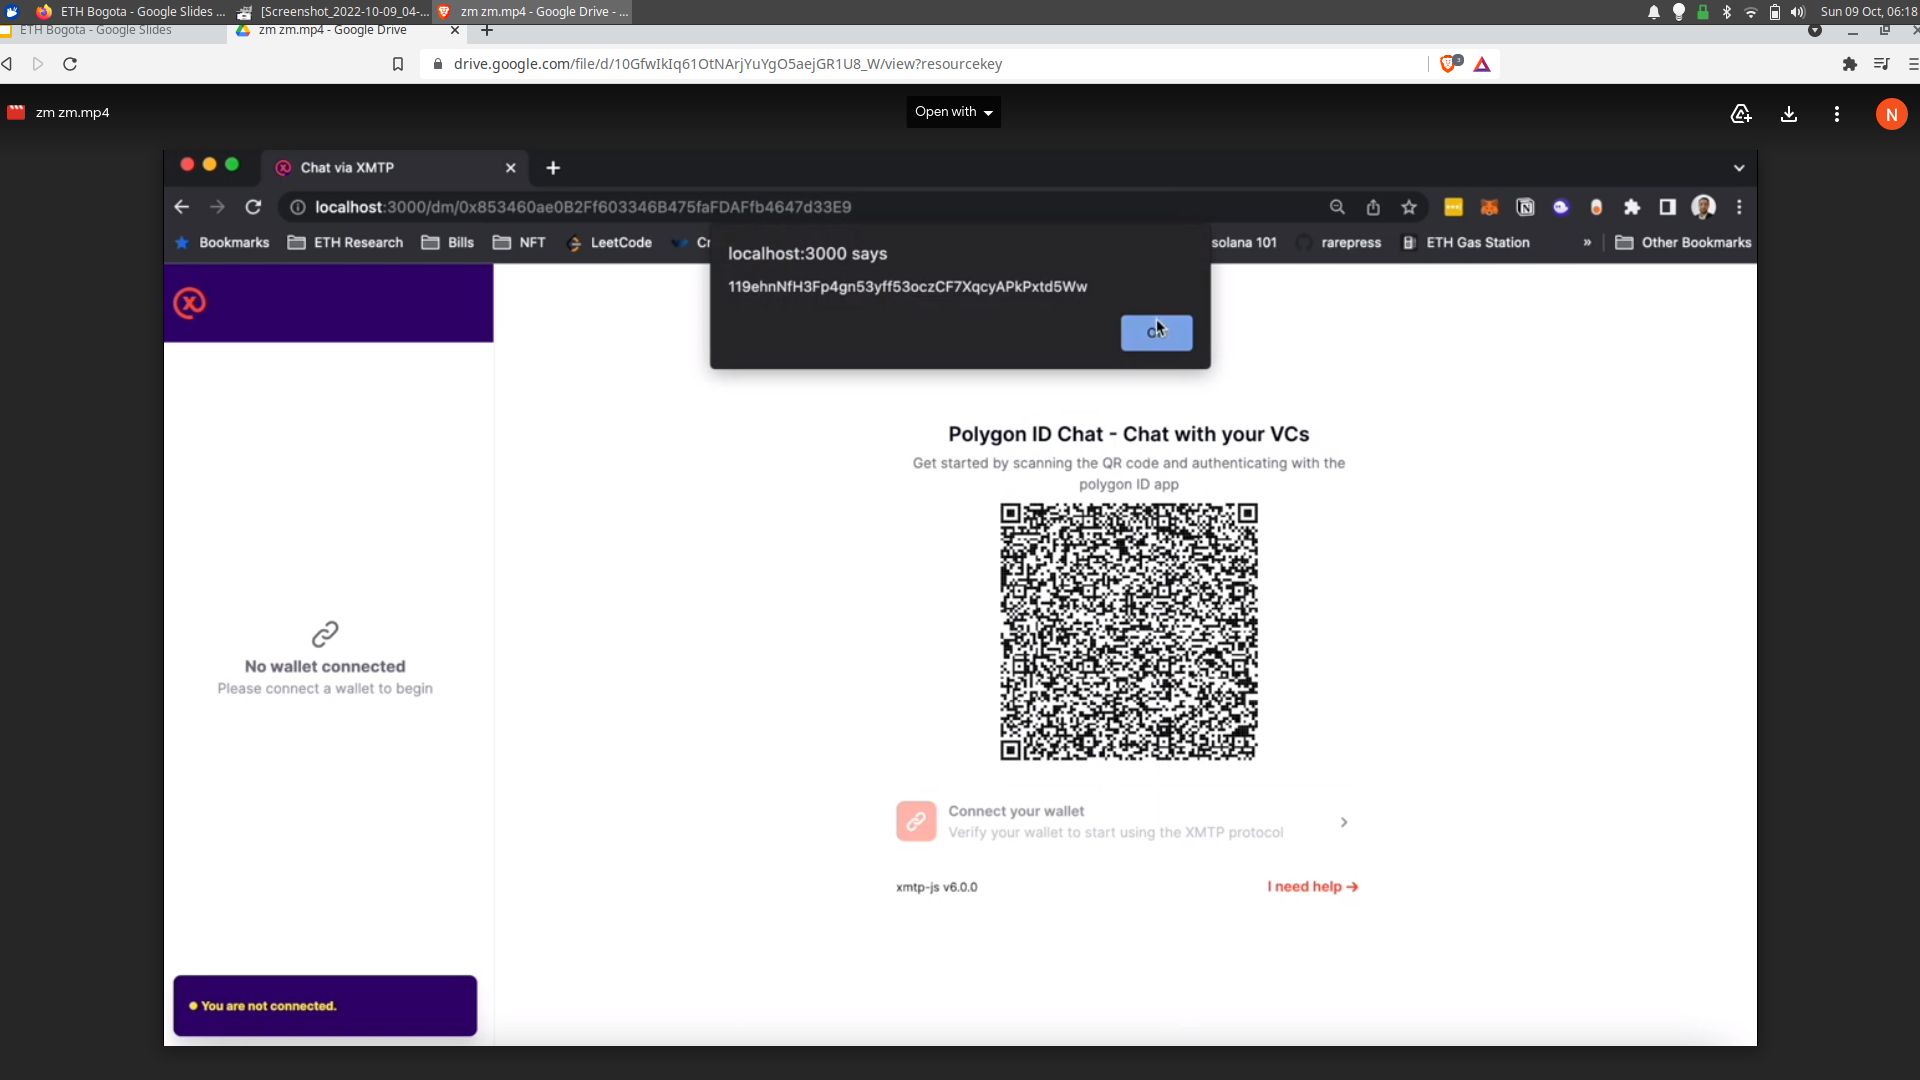This screenshot has width=1920, height=1080.
Task: Open the LeetCode bookmark
Action: [x=609, y=243]
